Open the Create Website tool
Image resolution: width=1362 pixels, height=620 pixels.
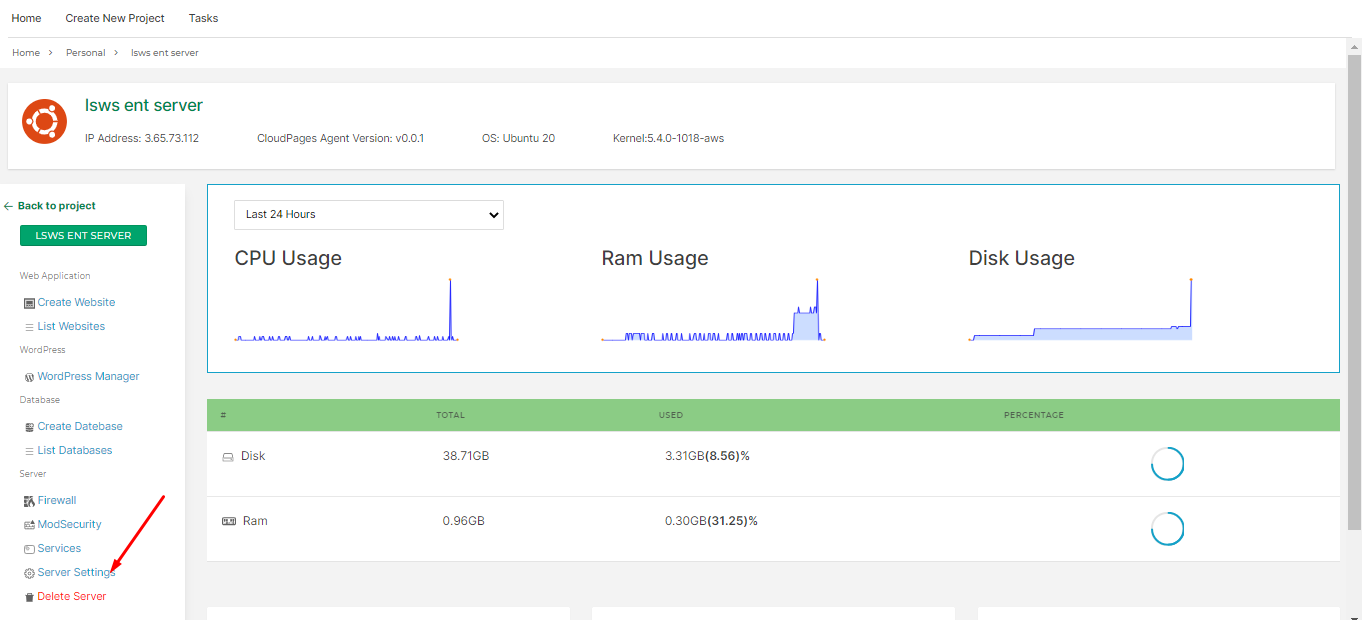(77, 301)
